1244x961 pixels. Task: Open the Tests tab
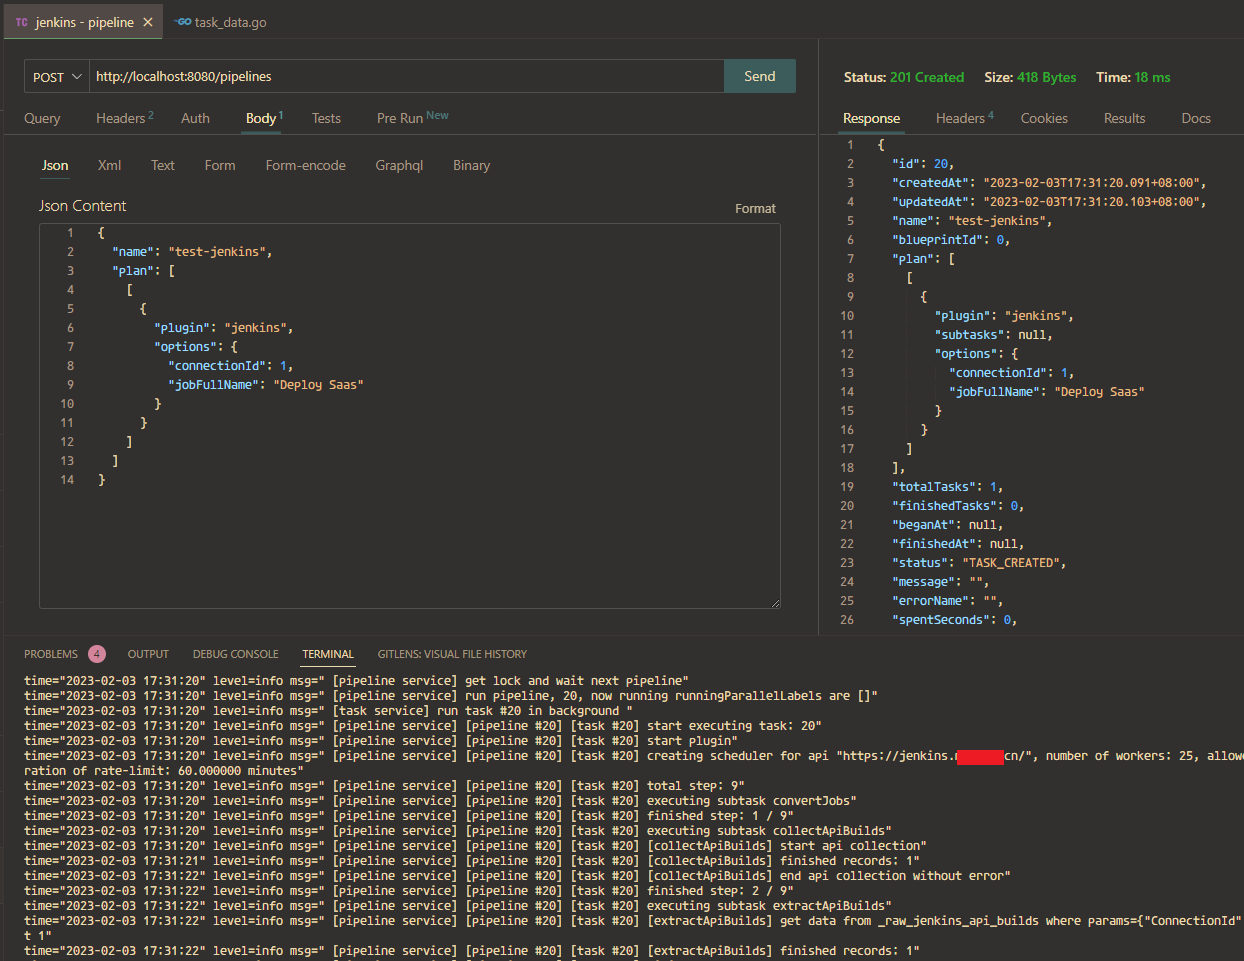coord(326,118)
